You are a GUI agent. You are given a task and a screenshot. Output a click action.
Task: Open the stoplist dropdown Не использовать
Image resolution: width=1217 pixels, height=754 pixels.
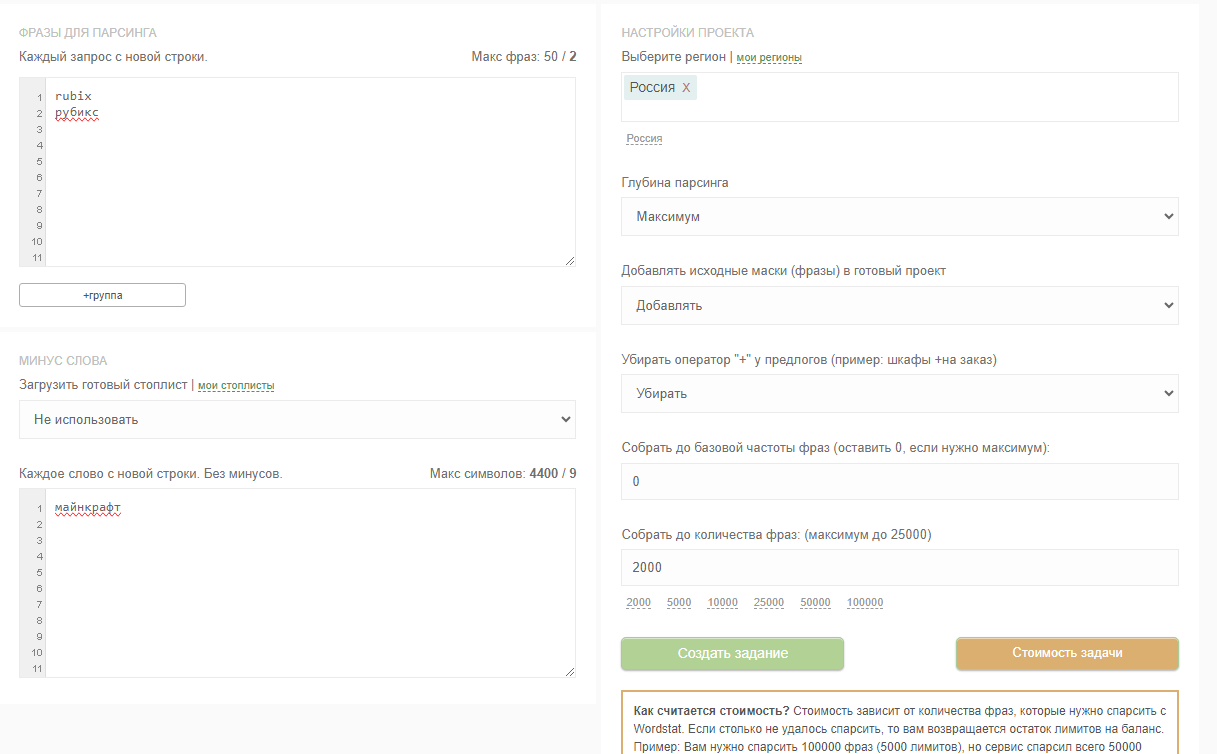pos(297,420)
